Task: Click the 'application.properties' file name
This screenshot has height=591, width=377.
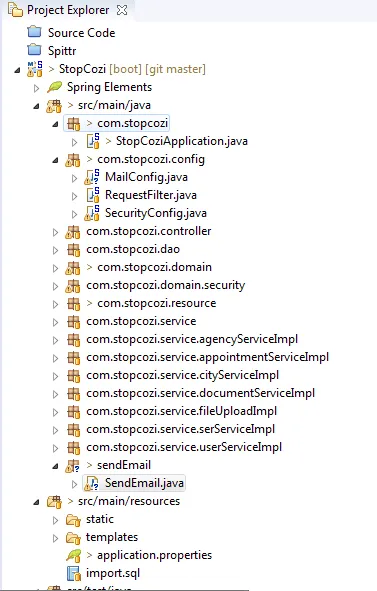Action: coord(155,555)
